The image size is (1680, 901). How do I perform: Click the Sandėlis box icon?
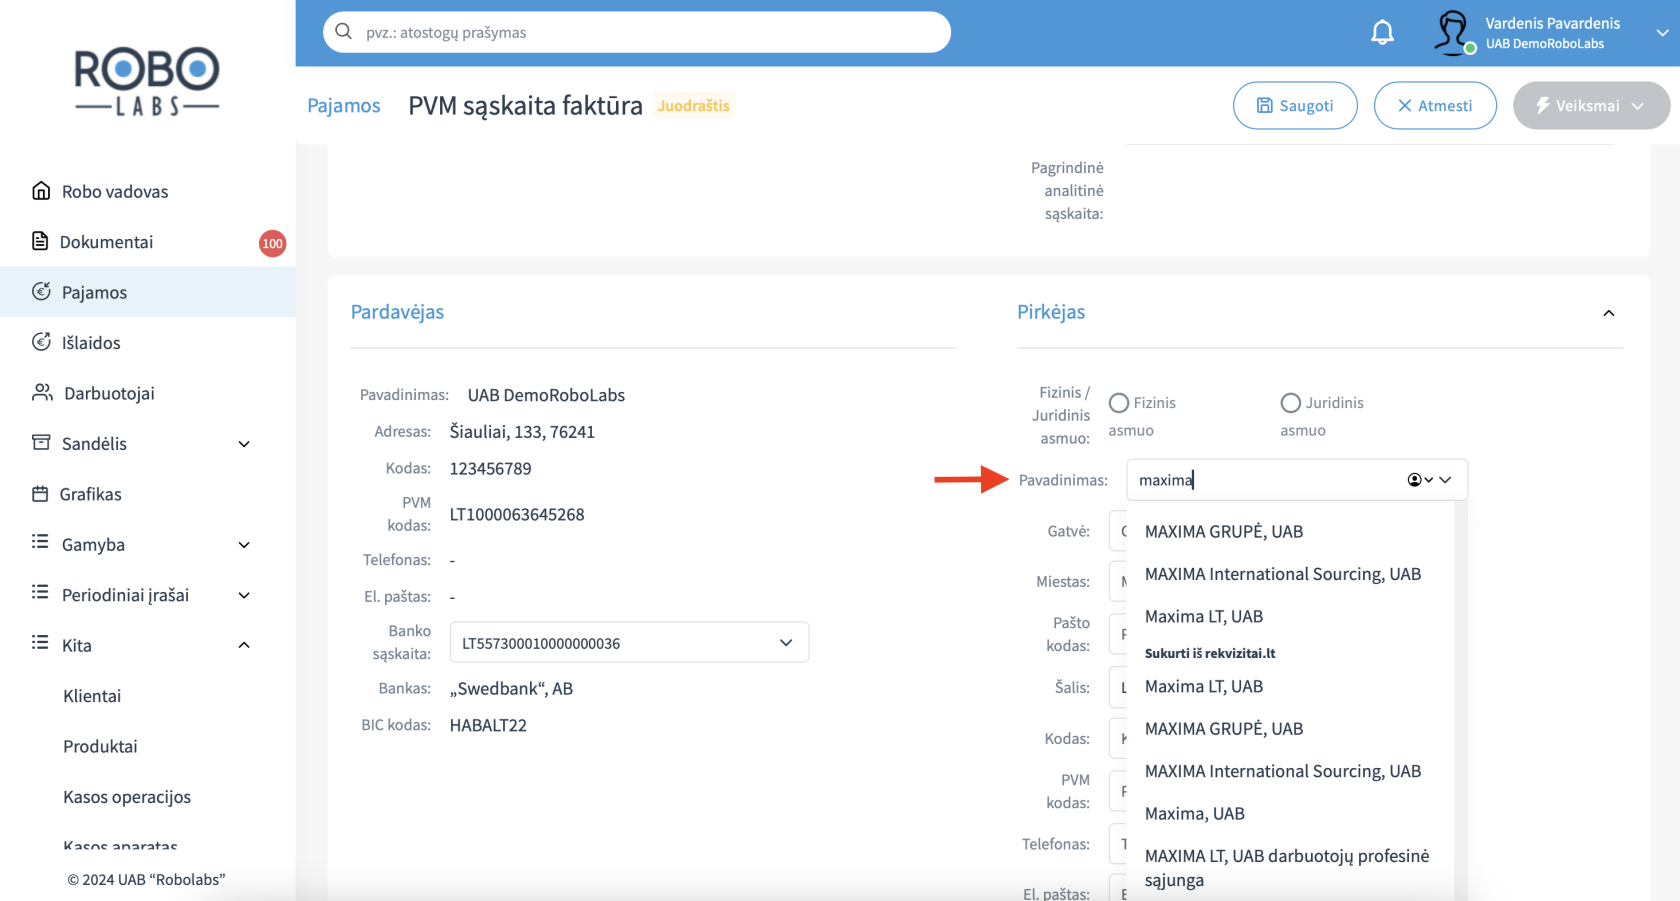pyautogui.click(x=41, y=442)
